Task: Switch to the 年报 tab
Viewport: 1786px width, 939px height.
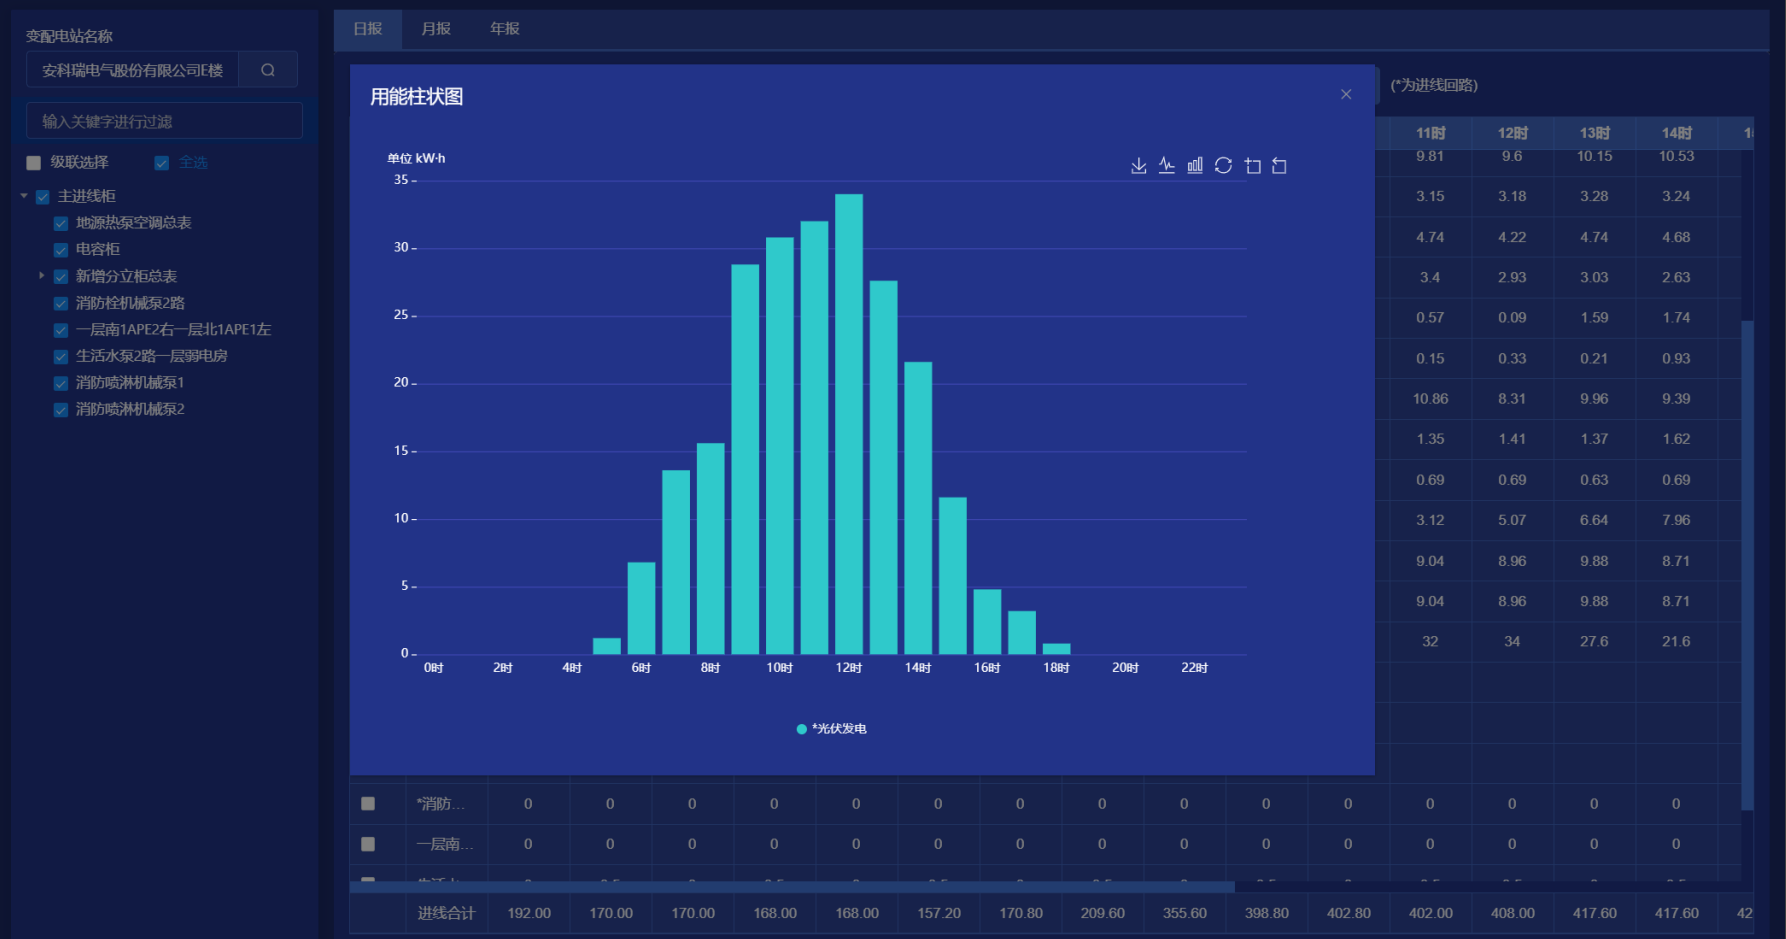Action: tap(505, 29)
